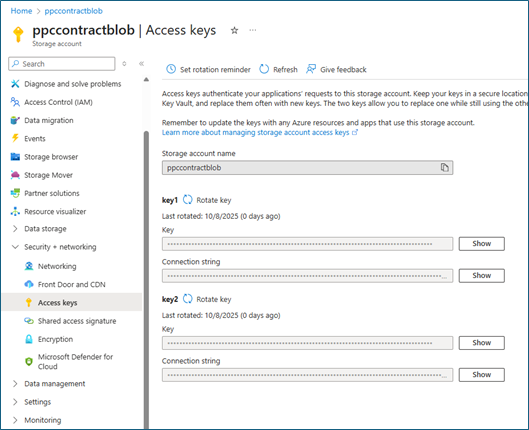Open Front Door and CDN page

[x=72, y=284]
